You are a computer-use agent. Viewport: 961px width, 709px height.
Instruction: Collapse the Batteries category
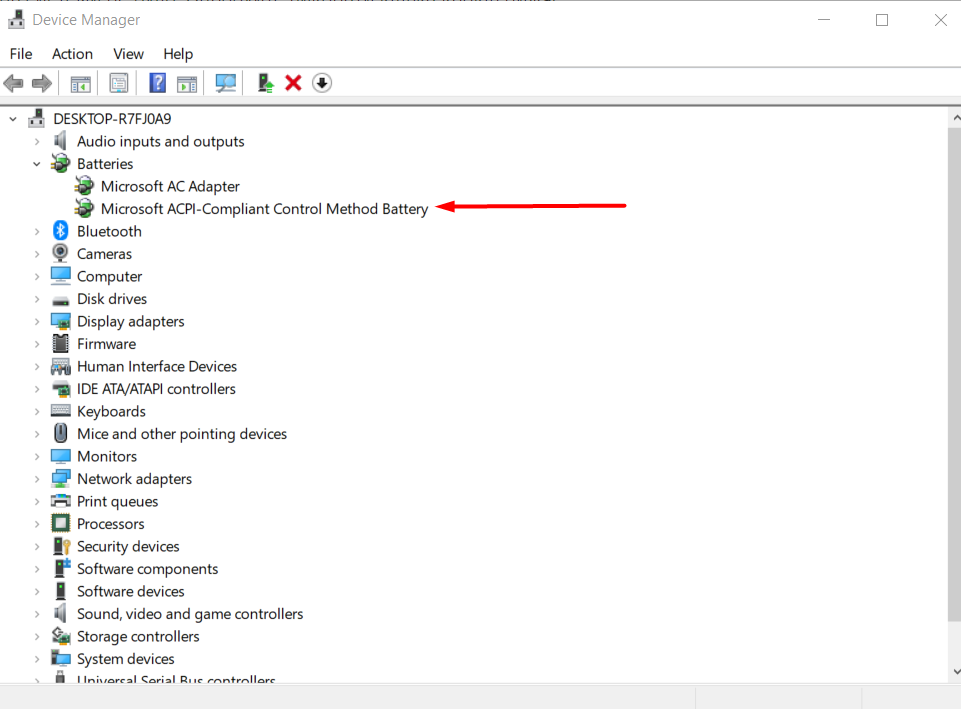pyautogui.click(x=37, y=164)
